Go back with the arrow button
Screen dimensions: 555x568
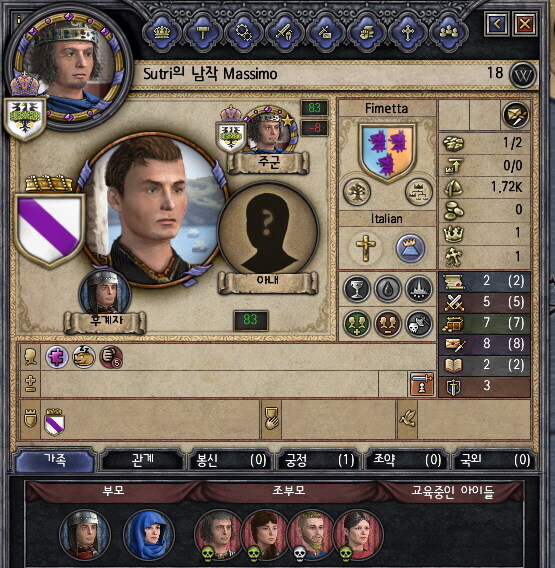click(497, 24)
